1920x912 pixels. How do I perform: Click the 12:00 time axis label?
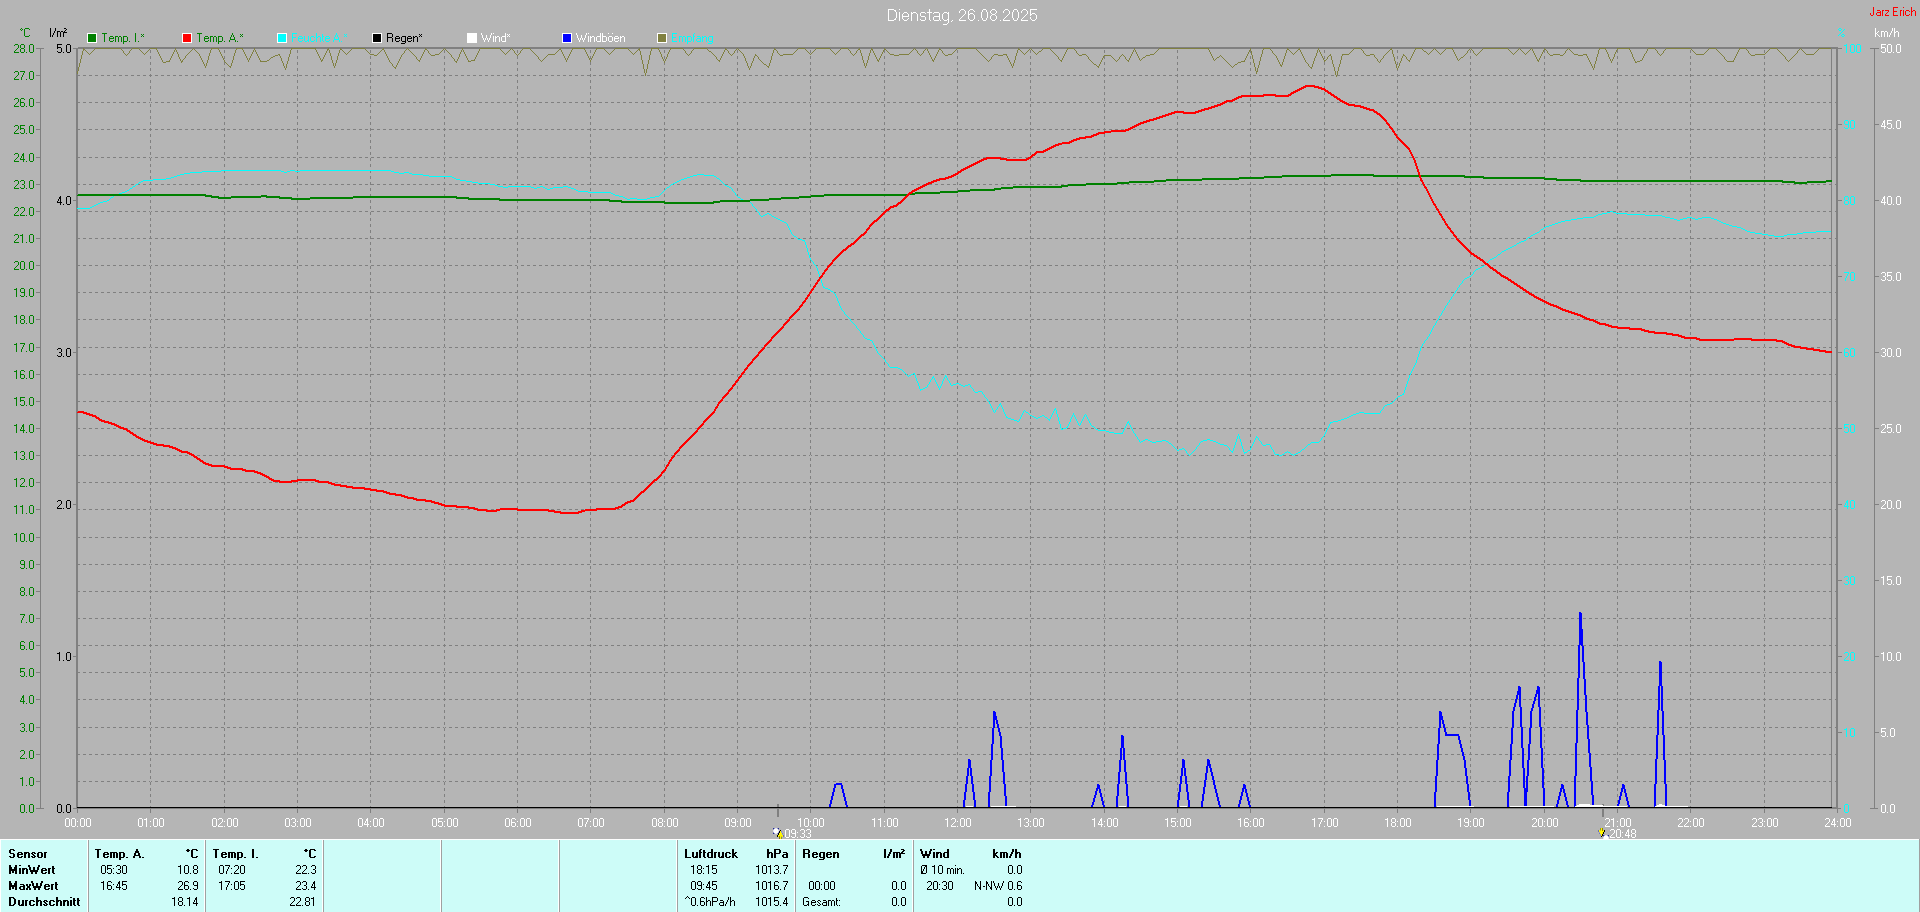tap(957, 823)
